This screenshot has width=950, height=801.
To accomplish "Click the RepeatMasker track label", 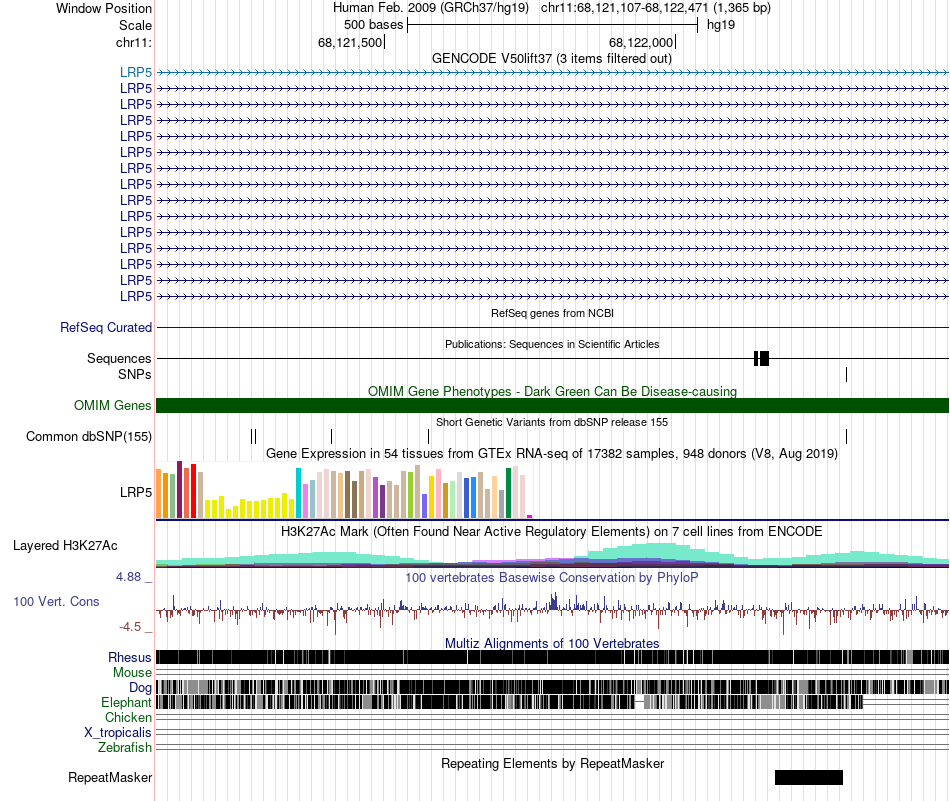I will point(110,777).
